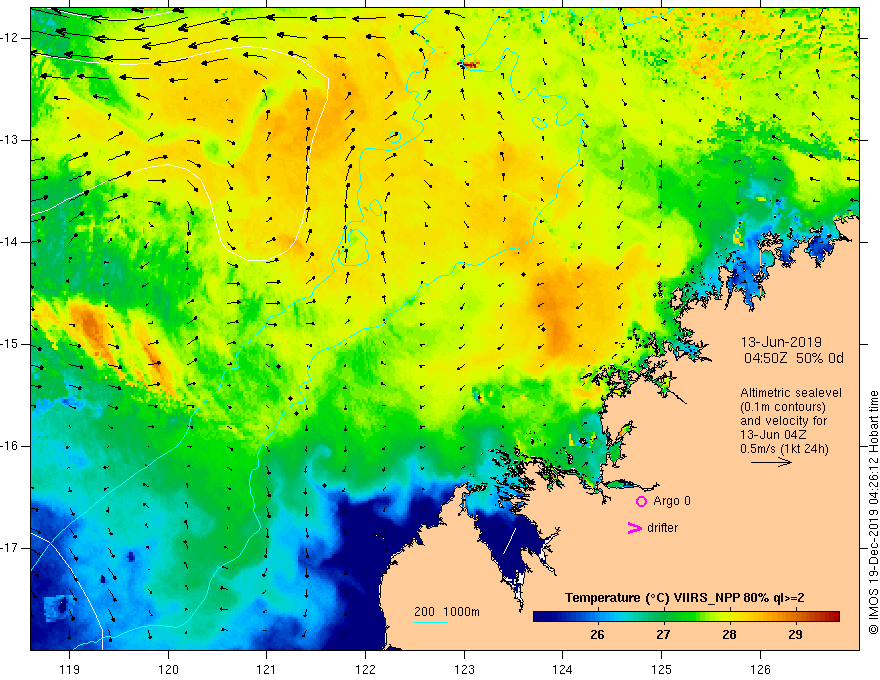
Task: Click the 27 label under the color bar
Action: (x=663, y=635)
